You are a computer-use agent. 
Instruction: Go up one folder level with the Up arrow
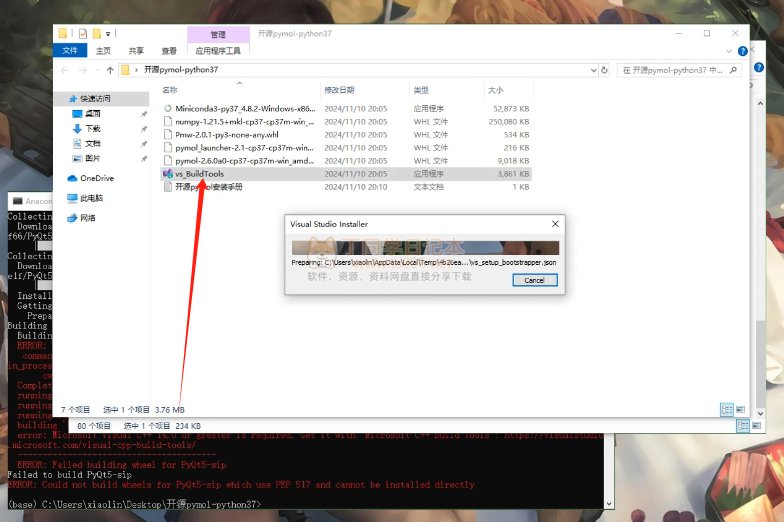(x=110, y=70)
